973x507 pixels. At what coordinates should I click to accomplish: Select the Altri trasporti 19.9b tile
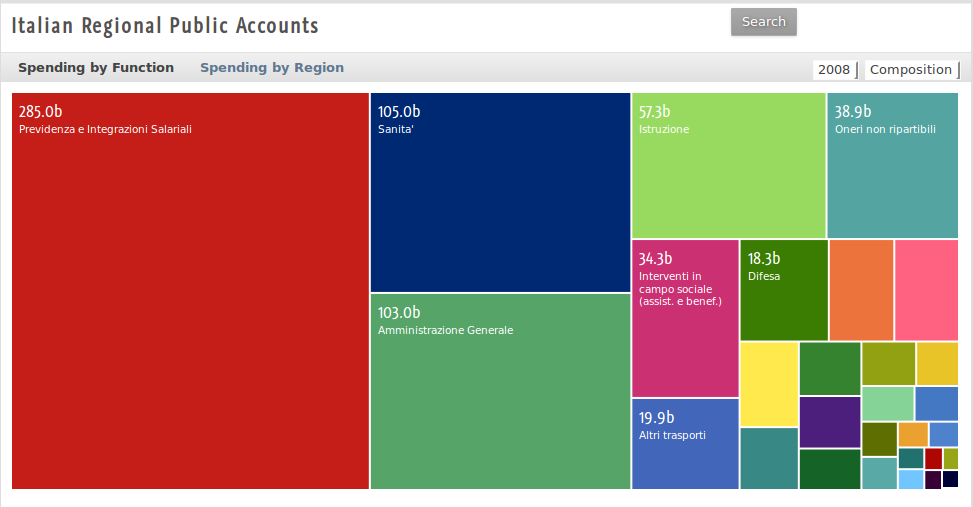685,444
